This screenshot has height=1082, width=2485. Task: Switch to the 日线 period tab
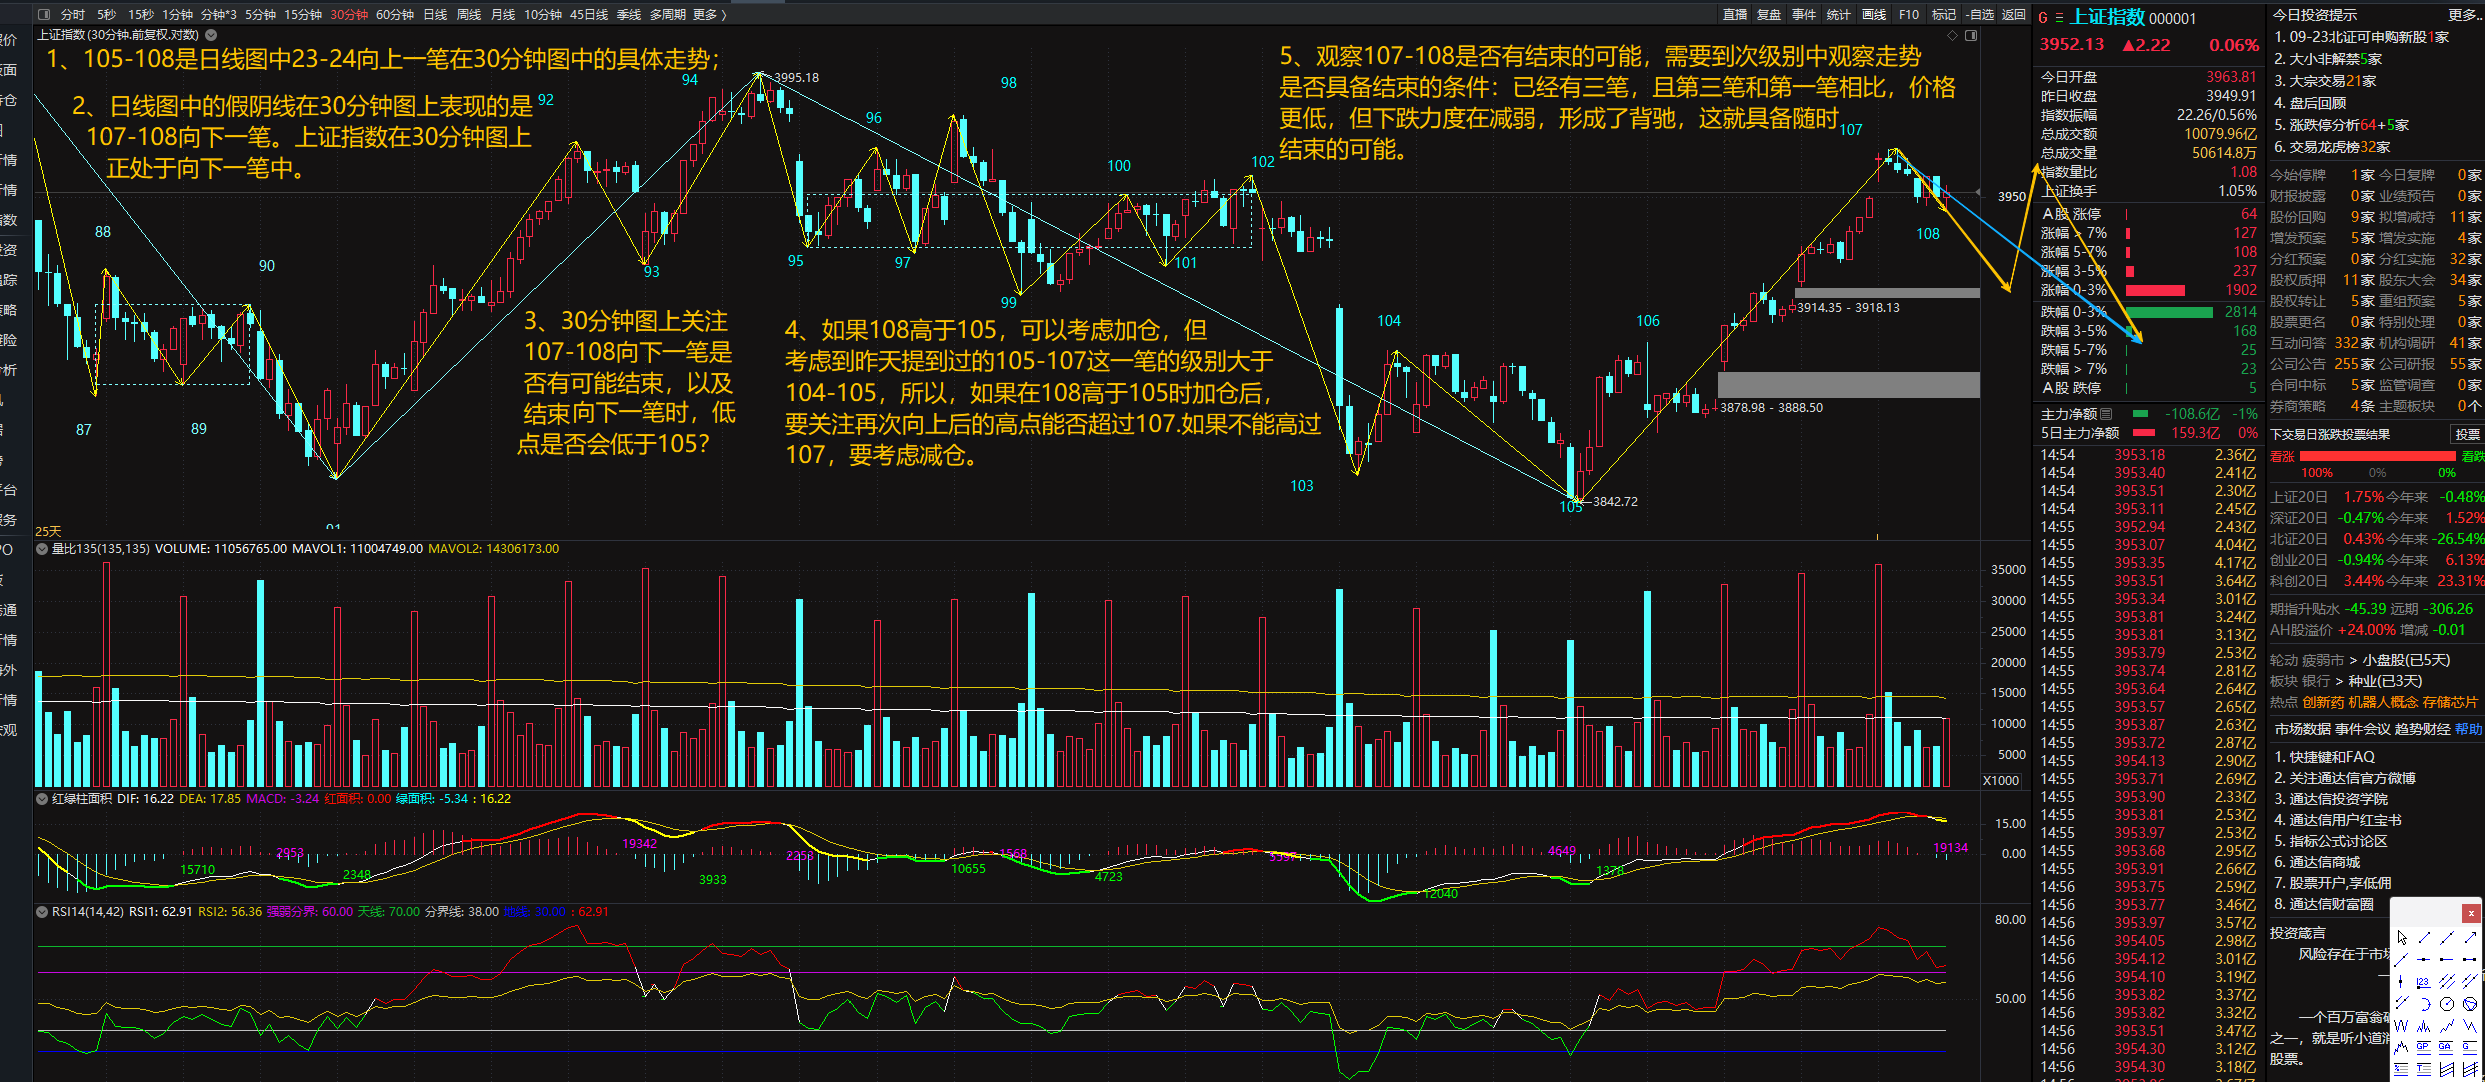point(435,15)
